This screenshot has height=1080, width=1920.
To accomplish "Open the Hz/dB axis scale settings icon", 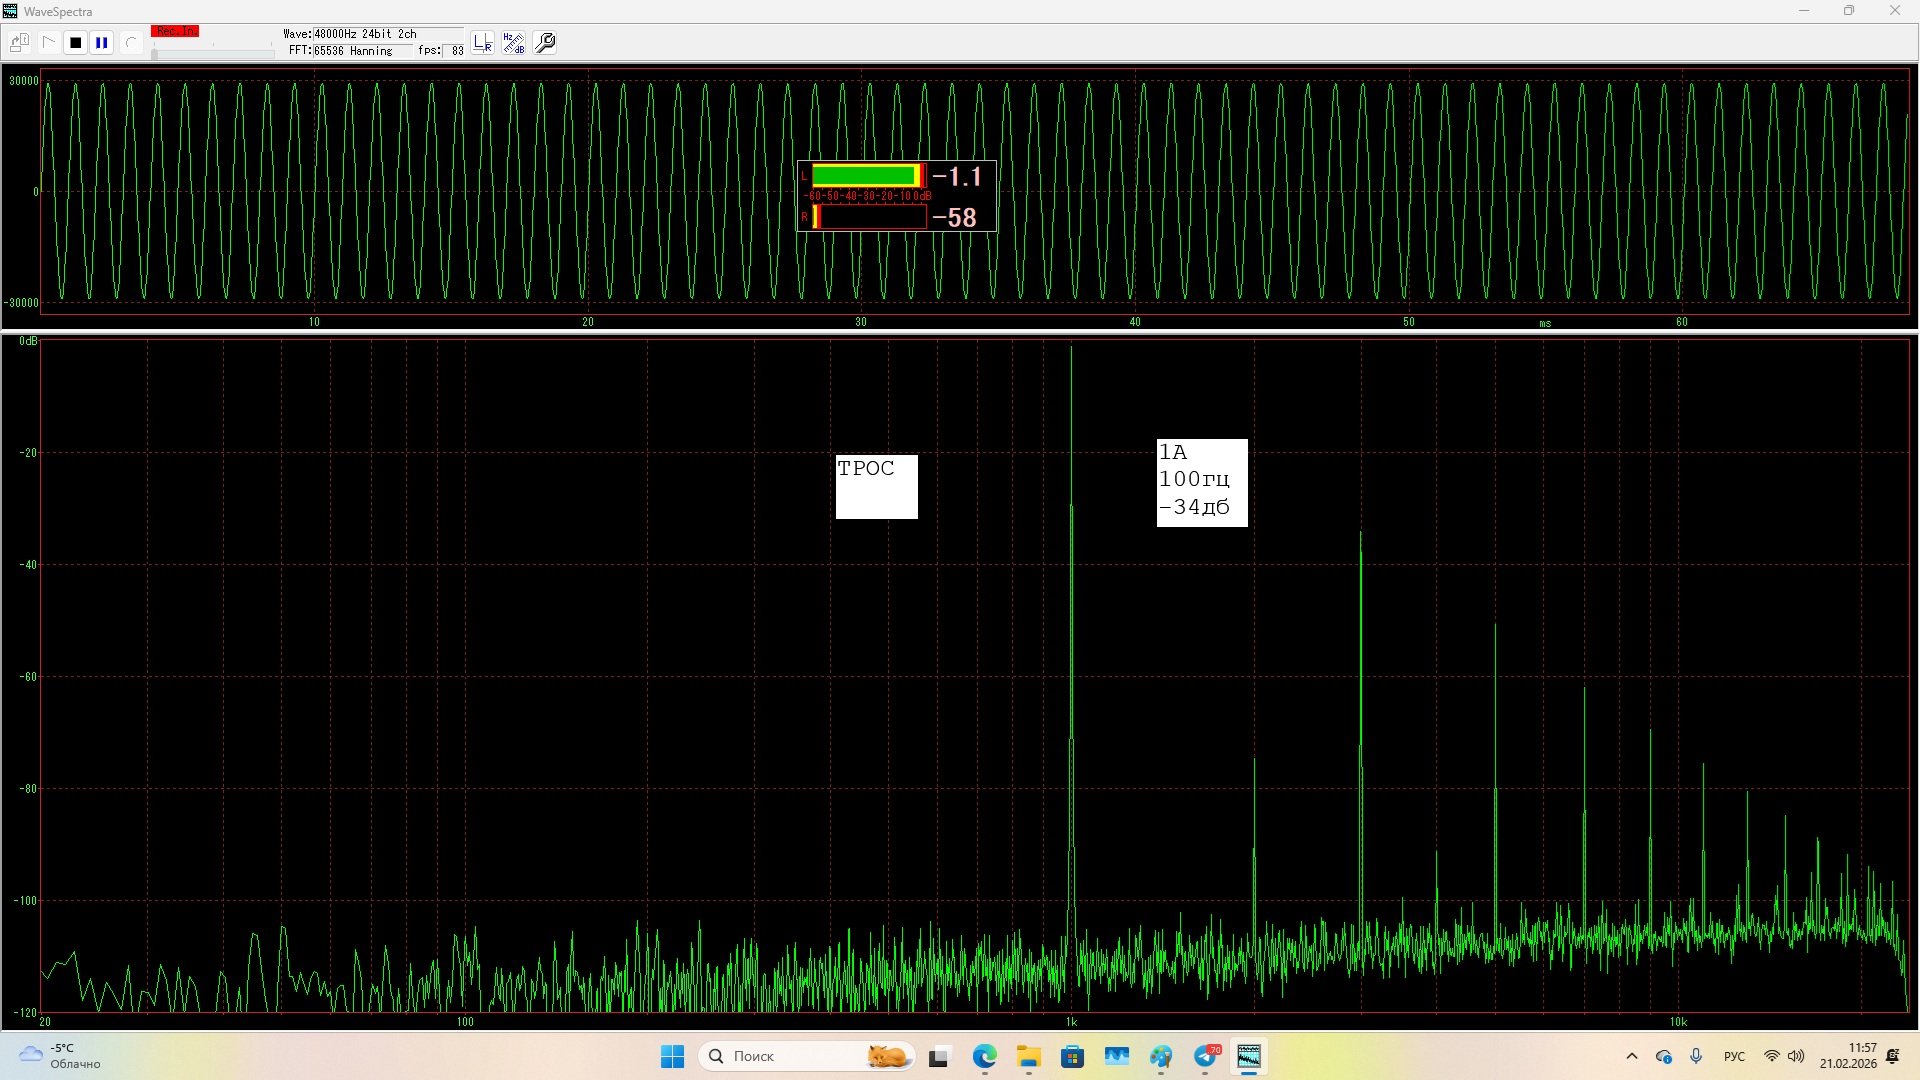I will click(x=514, y=43).
